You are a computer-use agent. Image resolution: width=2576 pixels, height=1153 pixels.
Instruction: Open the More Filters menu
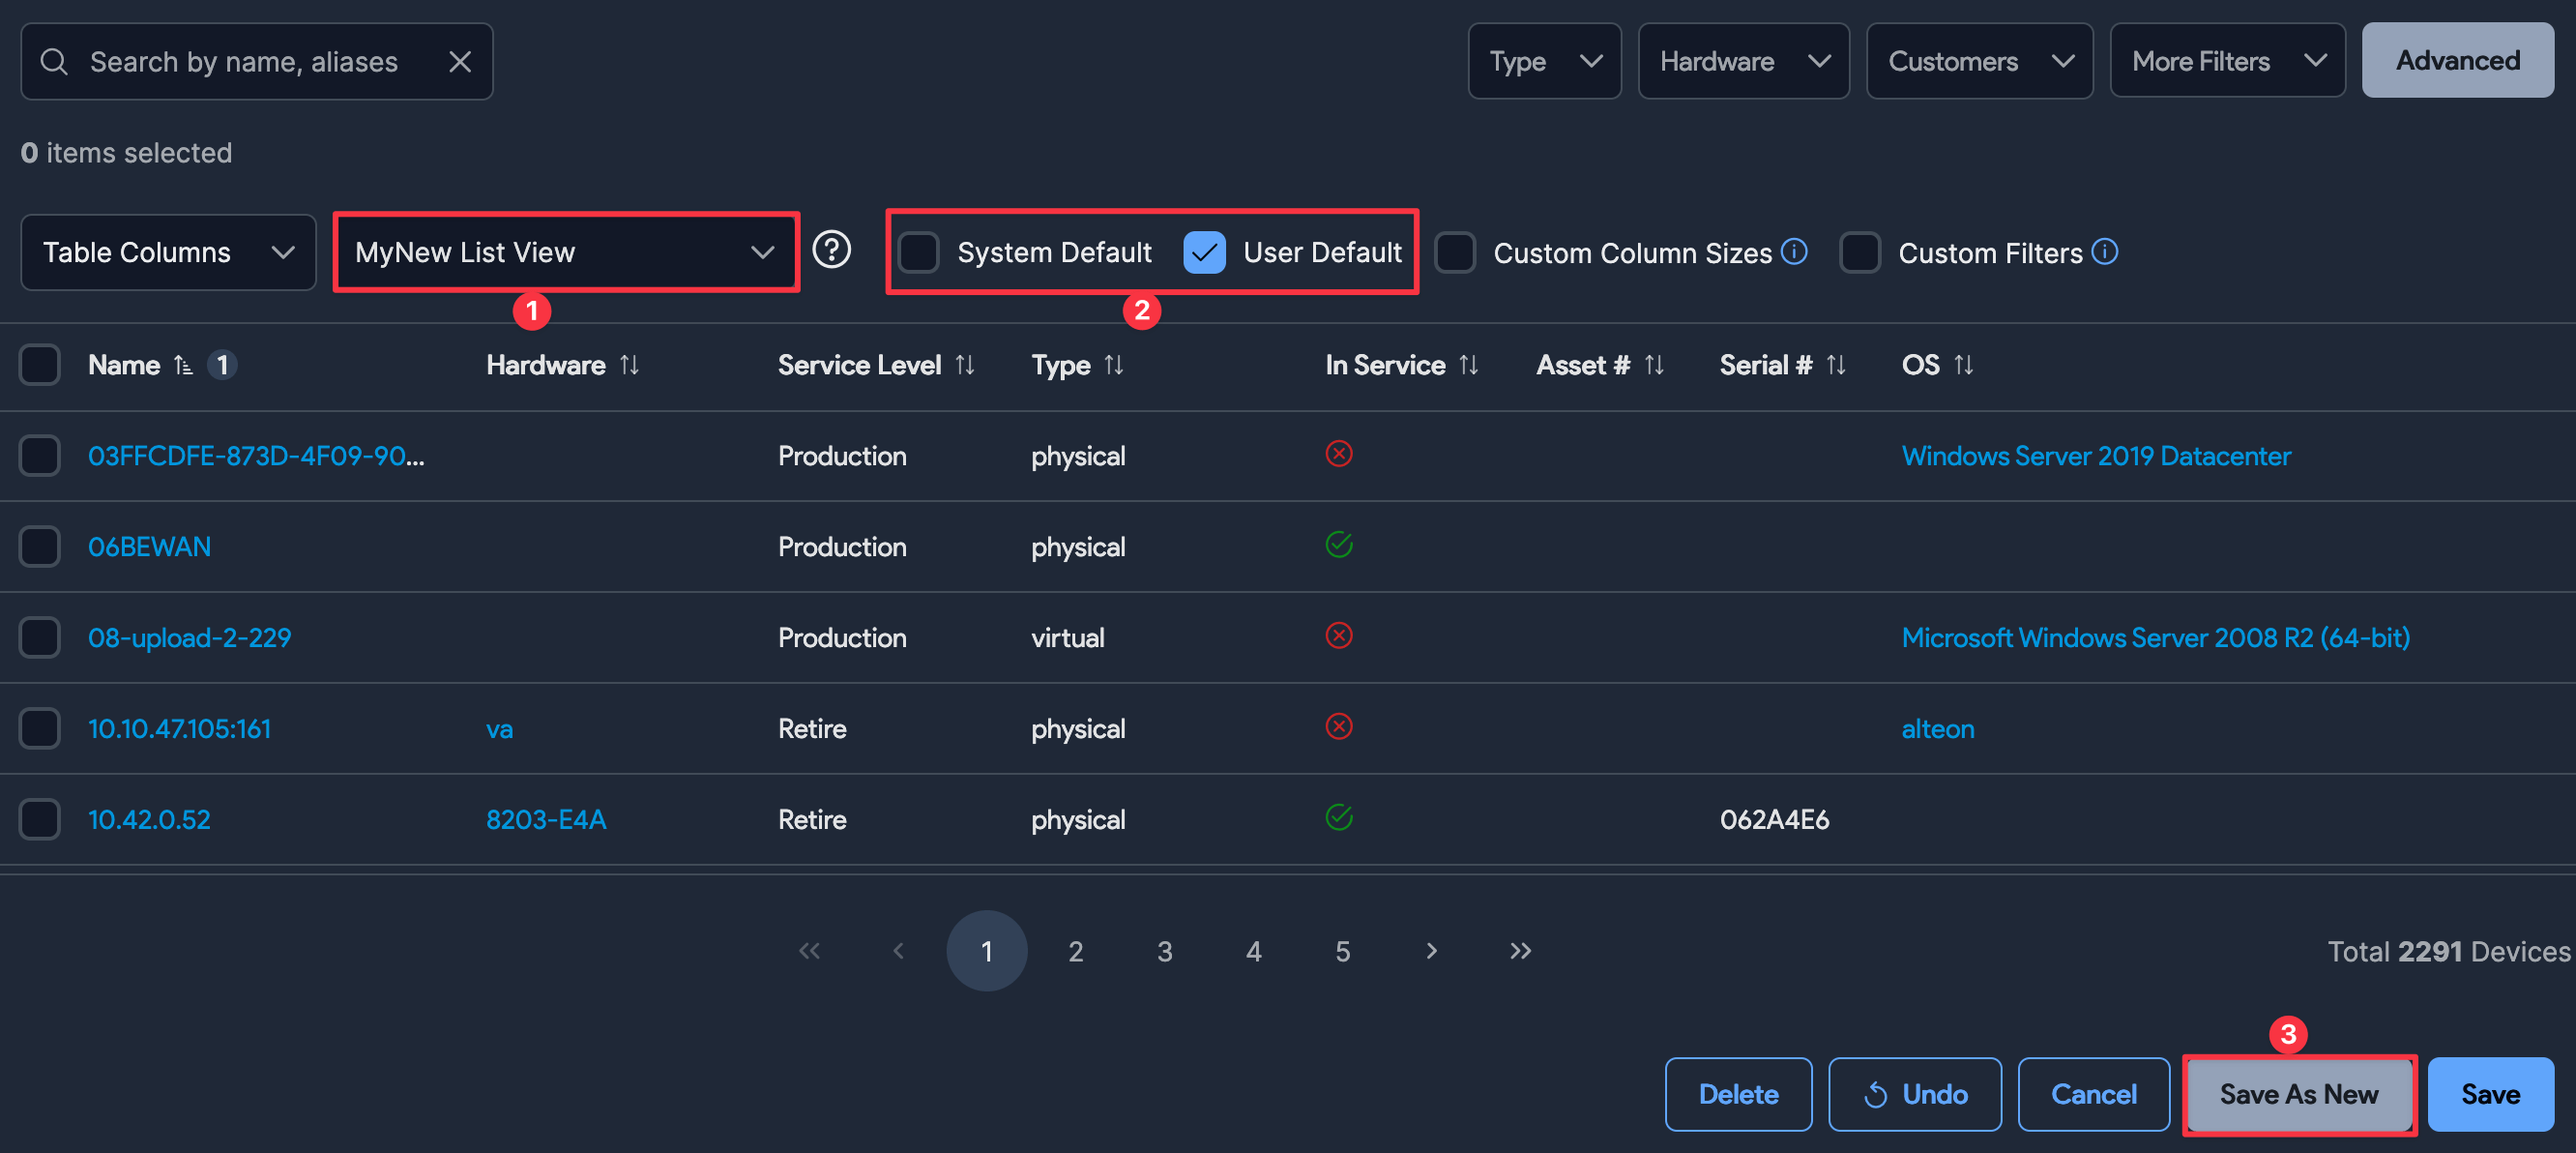[x=2227, y=60]
